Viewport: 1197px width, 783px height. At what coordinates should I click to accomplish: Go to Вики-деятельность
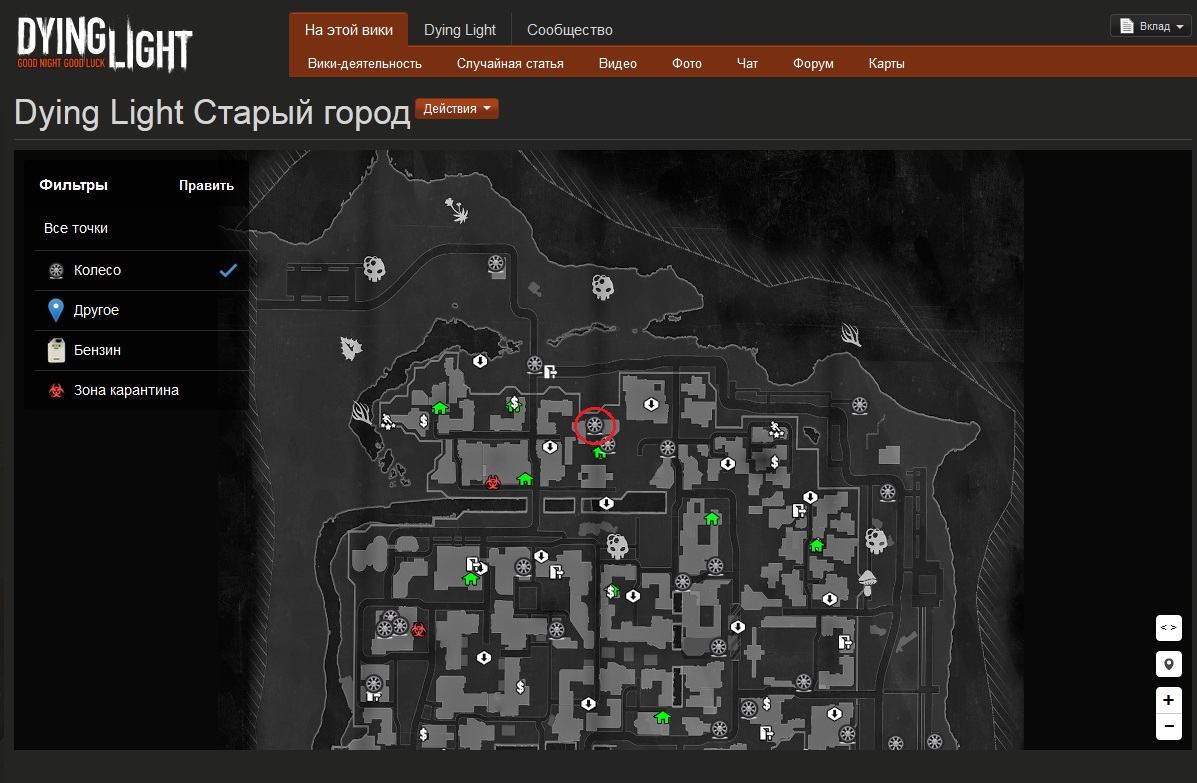click(x=364, y=63)
